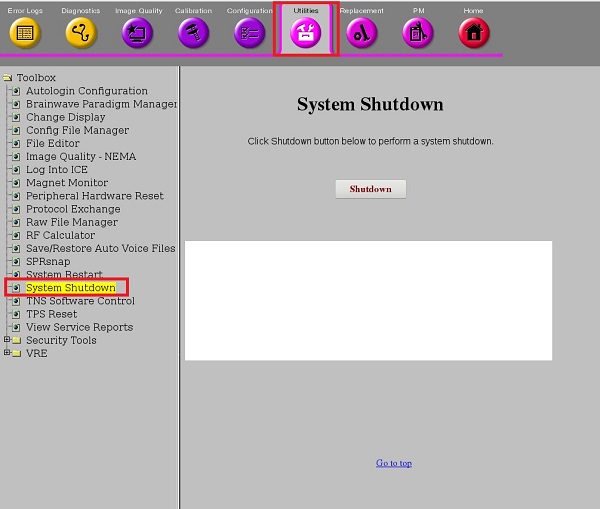Open the Error Logs icon

click(x=25, y=32)
